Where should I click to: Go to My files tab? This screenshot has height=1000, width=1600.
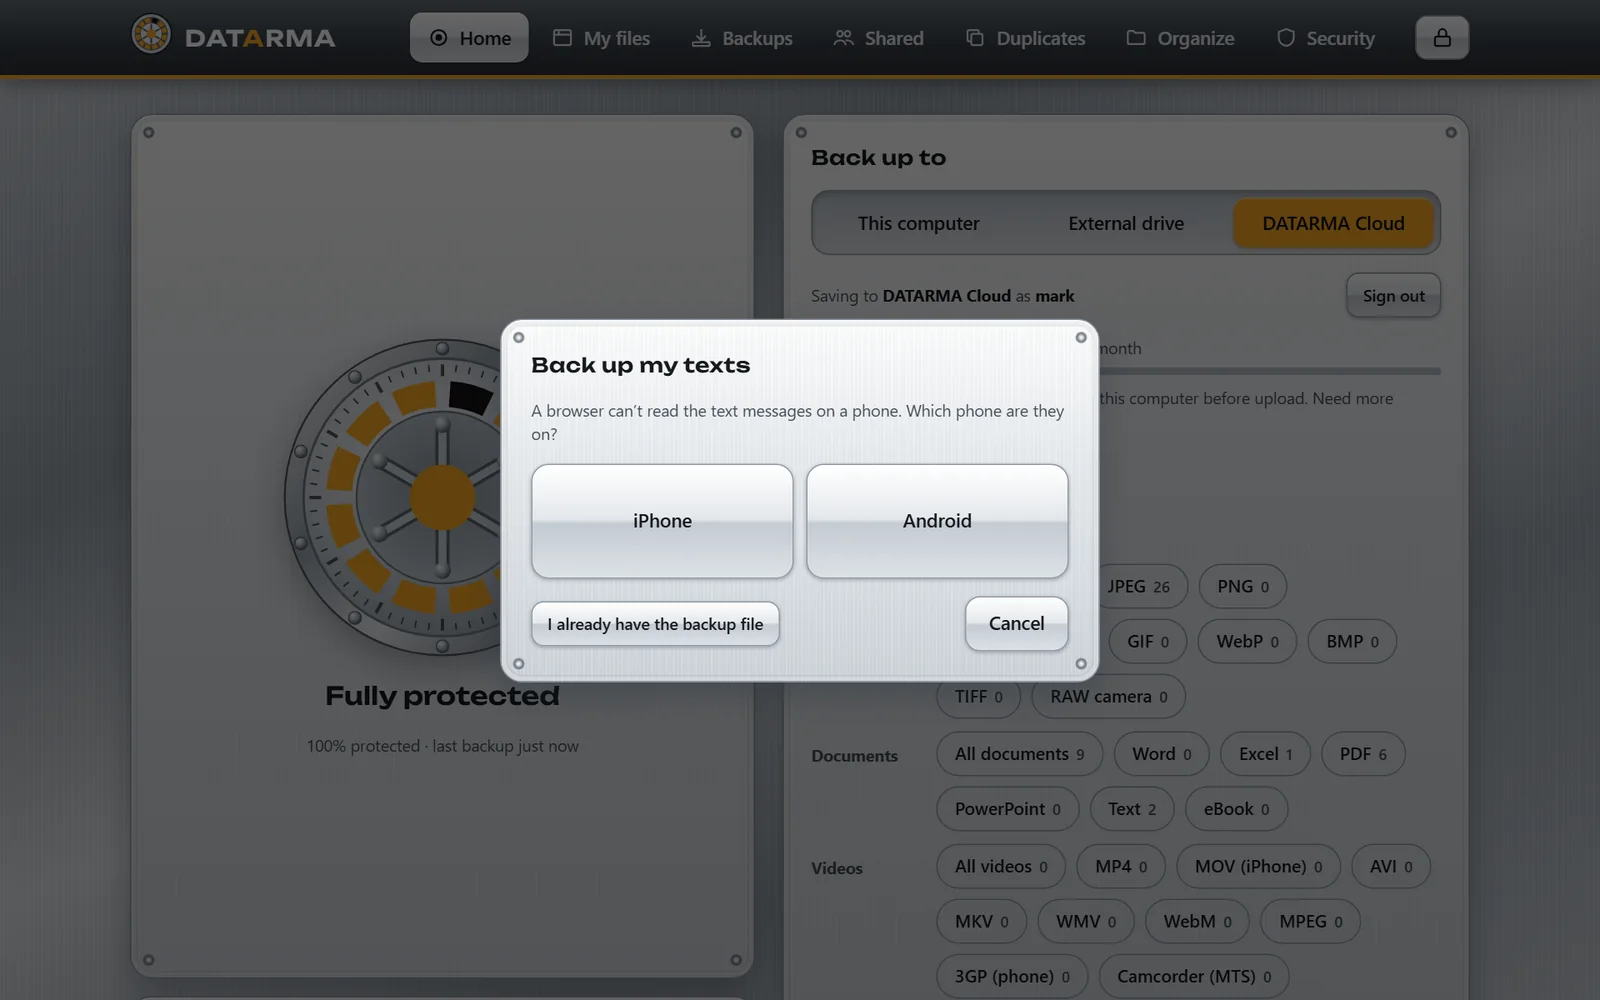click(x=602, y=38)
